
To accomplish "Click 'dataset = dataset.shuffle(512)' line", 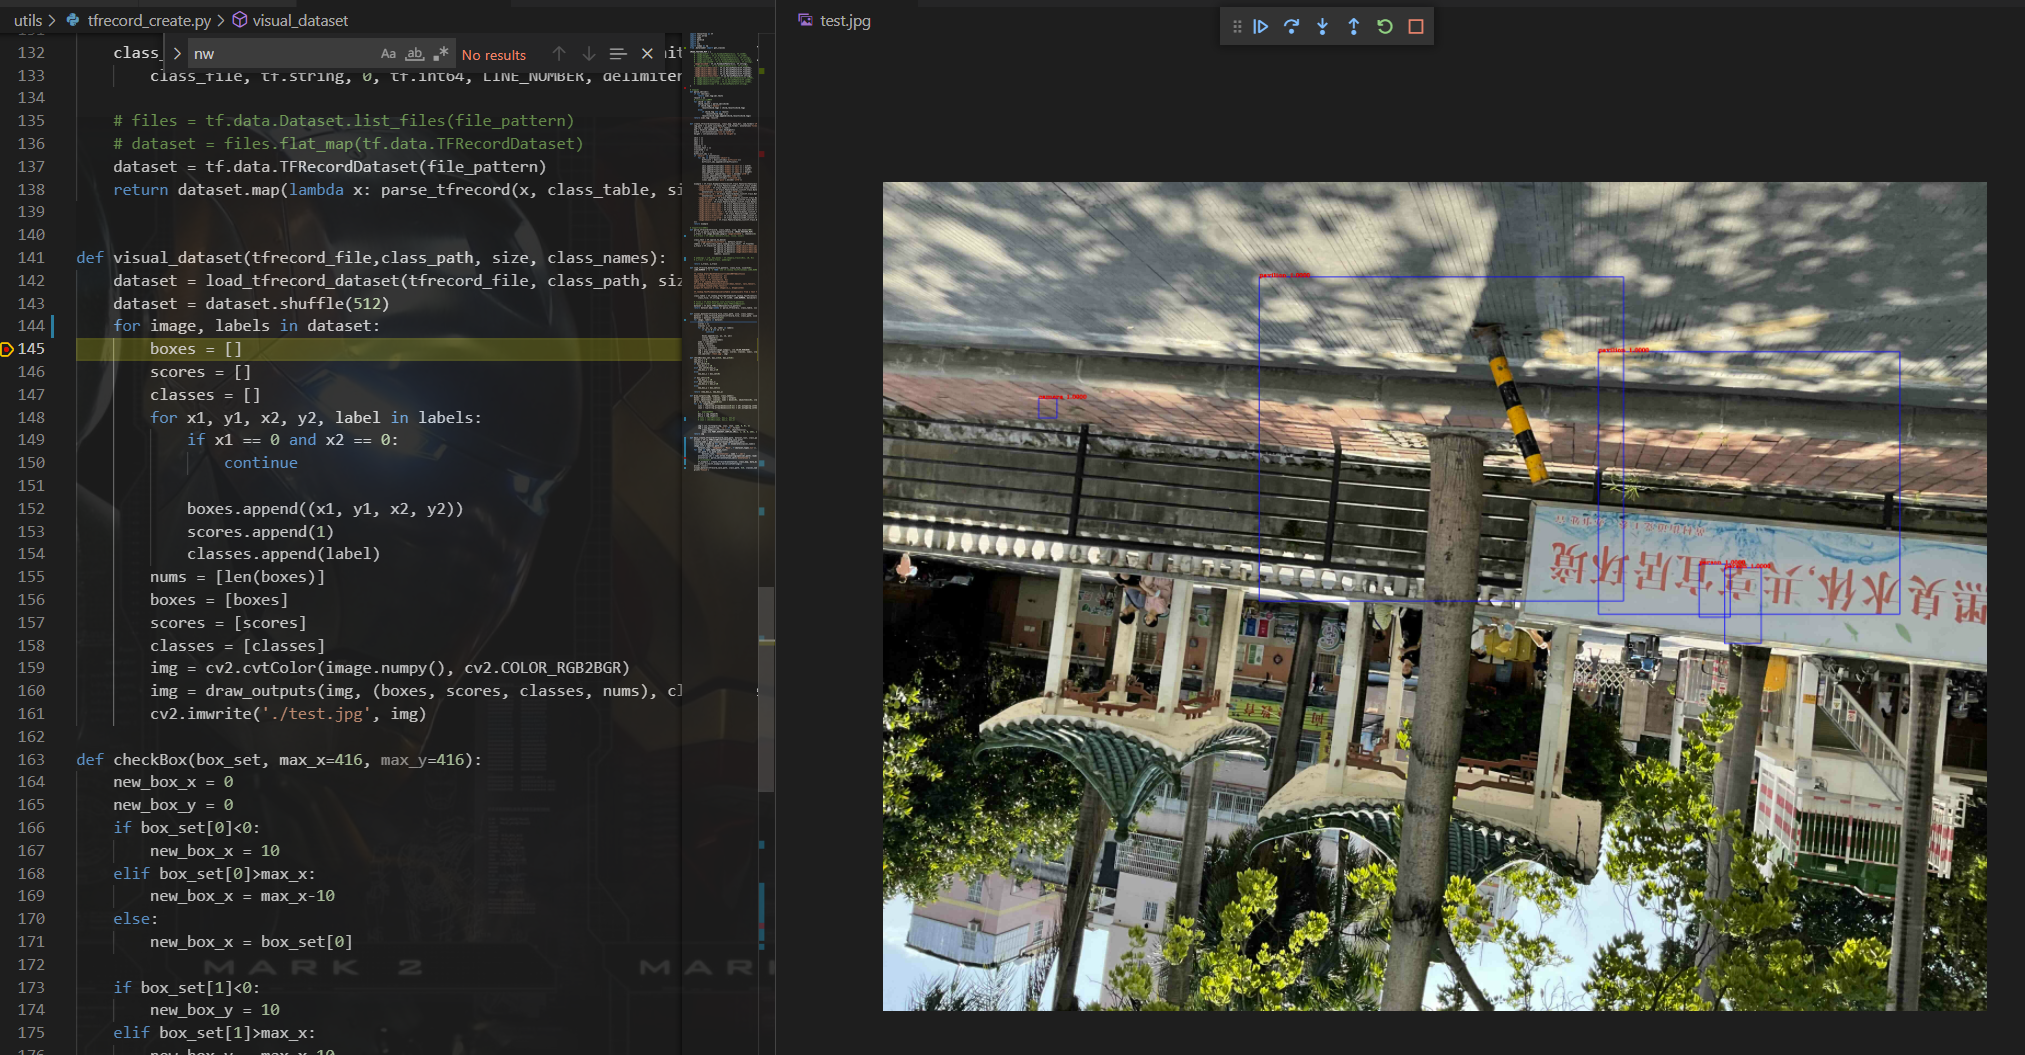I will (x=251, y=304).
